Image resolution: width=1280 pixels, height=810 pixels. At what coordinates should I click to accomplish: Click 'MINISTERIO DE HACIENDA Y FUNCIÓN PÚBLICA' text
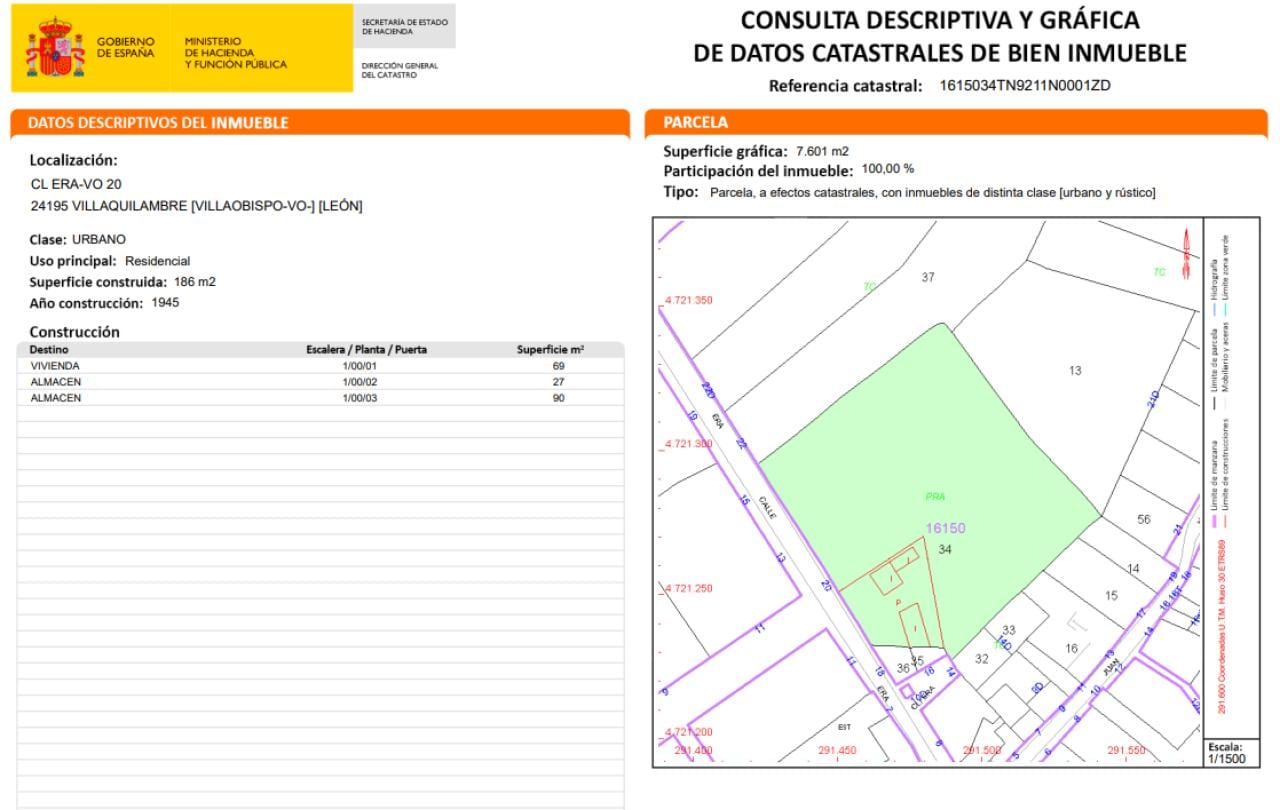[x=236, y=53]
